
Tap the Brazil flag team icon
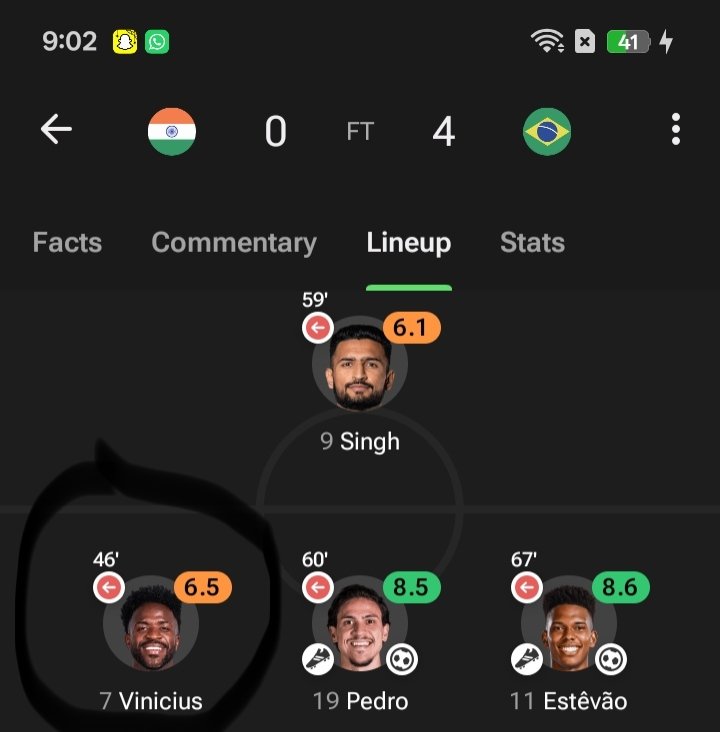pyautogui.click(x=547, y=131)
